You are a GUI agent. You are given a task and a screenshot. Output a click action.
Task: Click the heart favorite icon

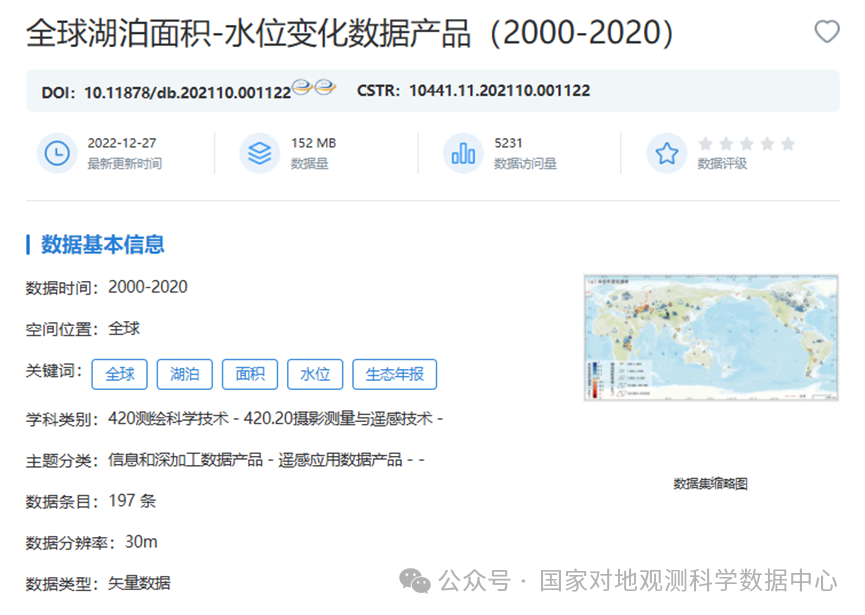pyautogui.click(x=827, y=32)
